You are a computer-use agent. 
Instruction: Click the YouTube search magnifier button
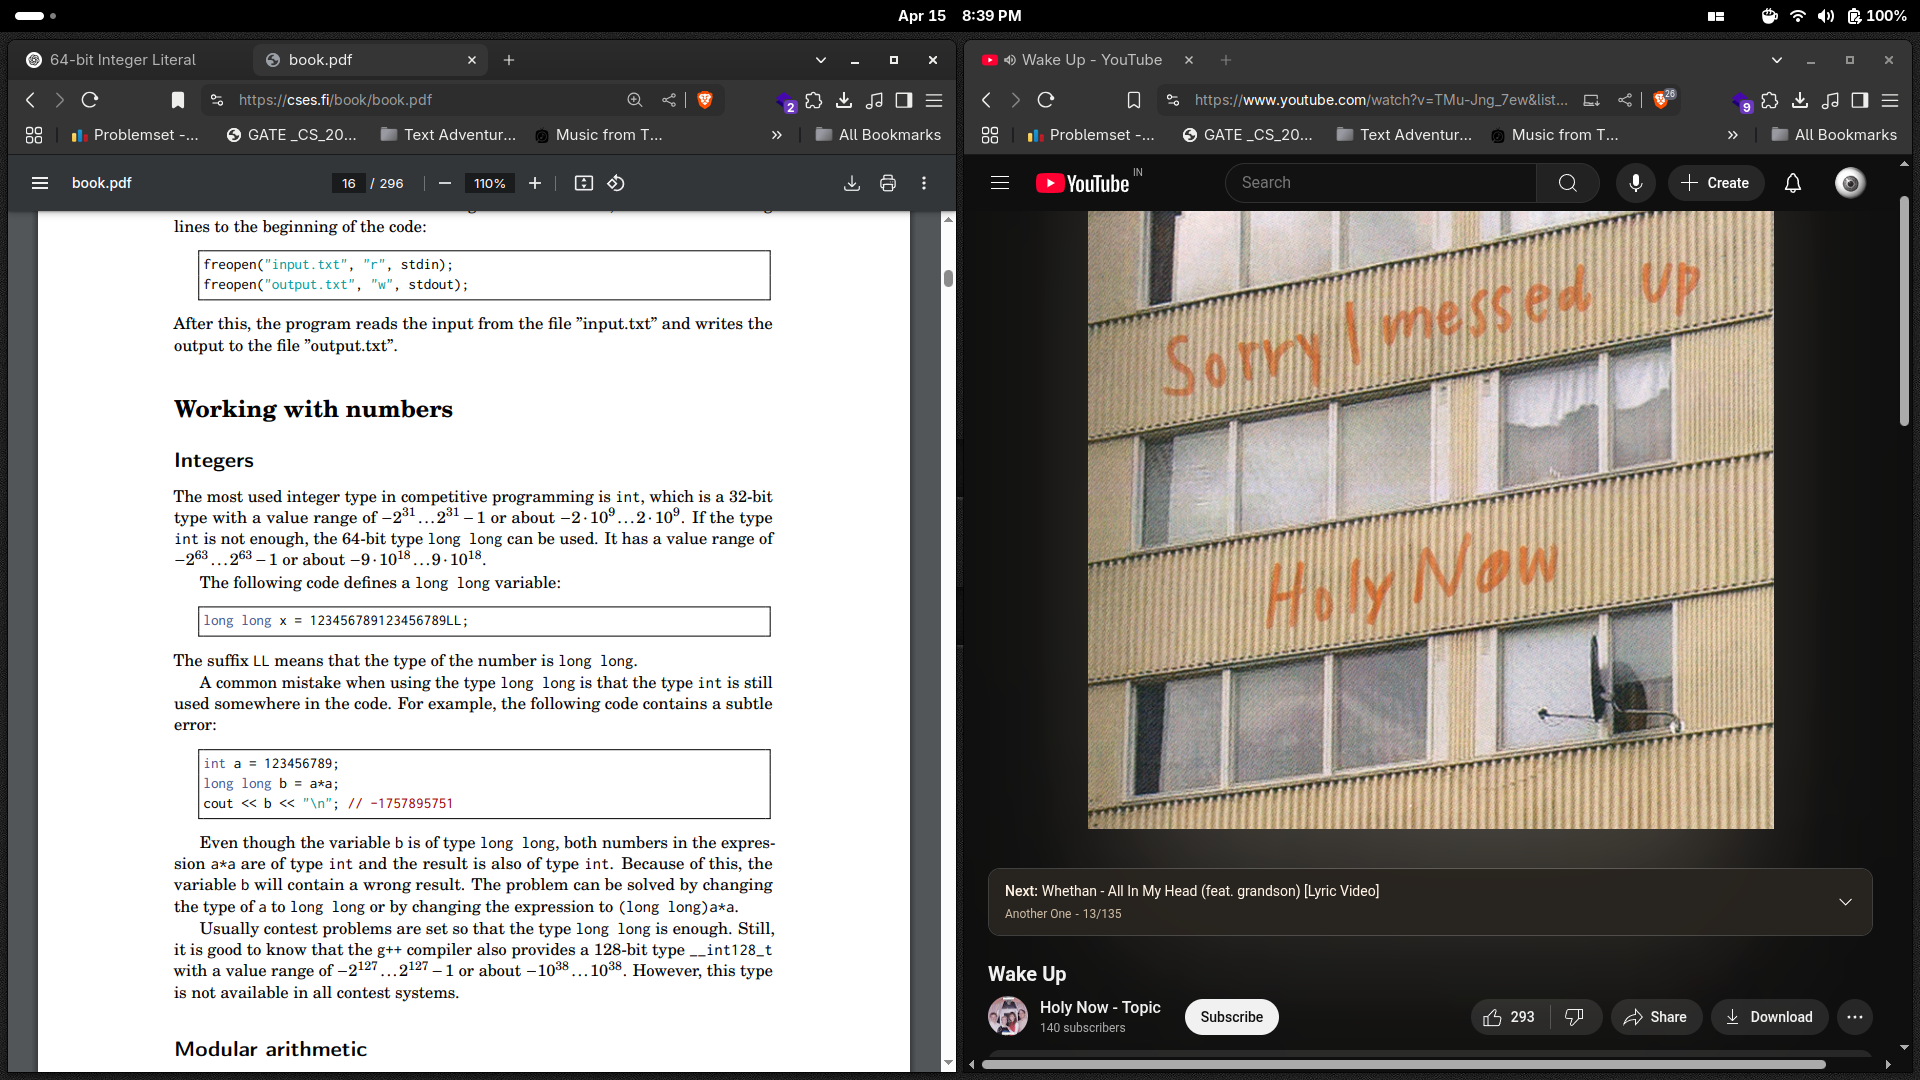(1567, 183)
